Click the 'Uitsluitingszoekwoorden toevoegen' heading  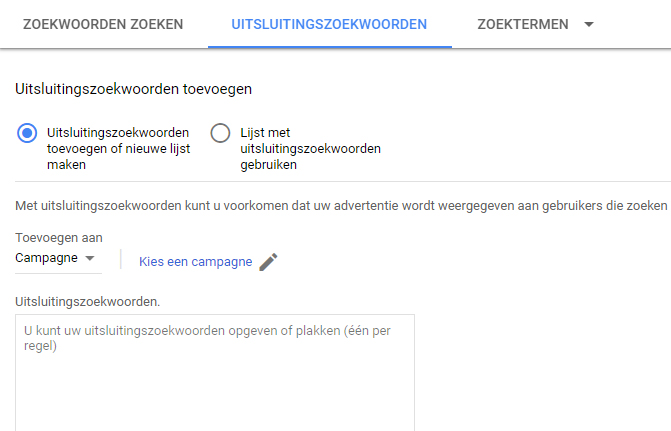point(134,89)
